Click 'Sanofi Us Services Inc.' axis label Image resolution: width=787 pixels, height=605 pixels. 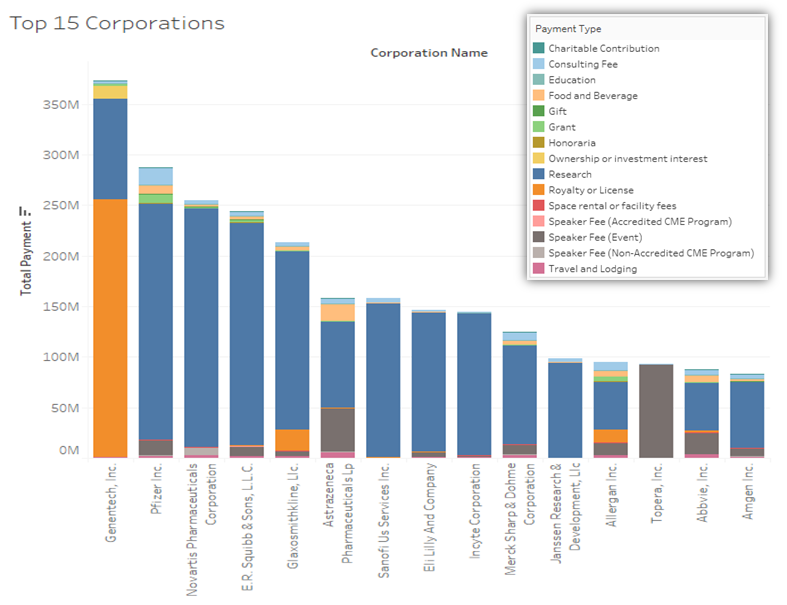click(x=383, y=520)
